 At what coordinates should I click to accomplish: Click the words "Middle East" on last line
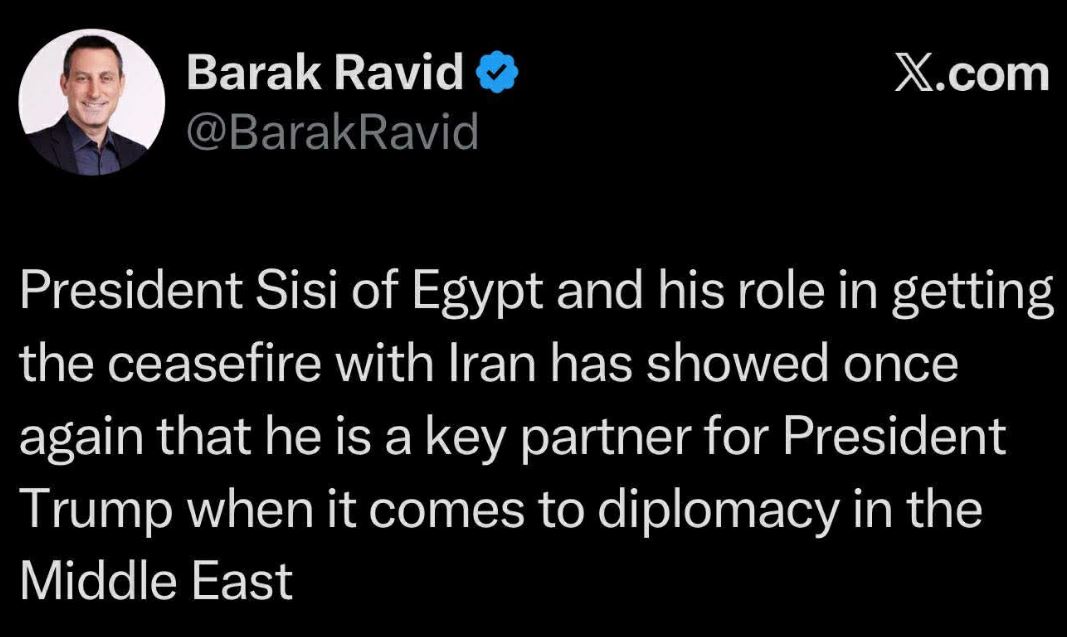click(x=156, y=581)
